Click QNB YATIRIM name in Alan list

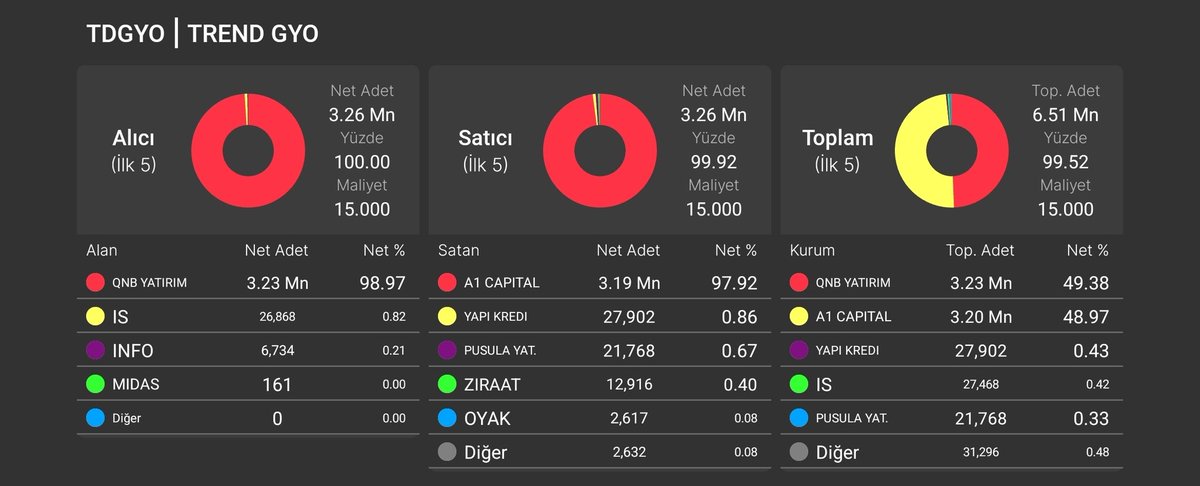(x=149, y=283)
